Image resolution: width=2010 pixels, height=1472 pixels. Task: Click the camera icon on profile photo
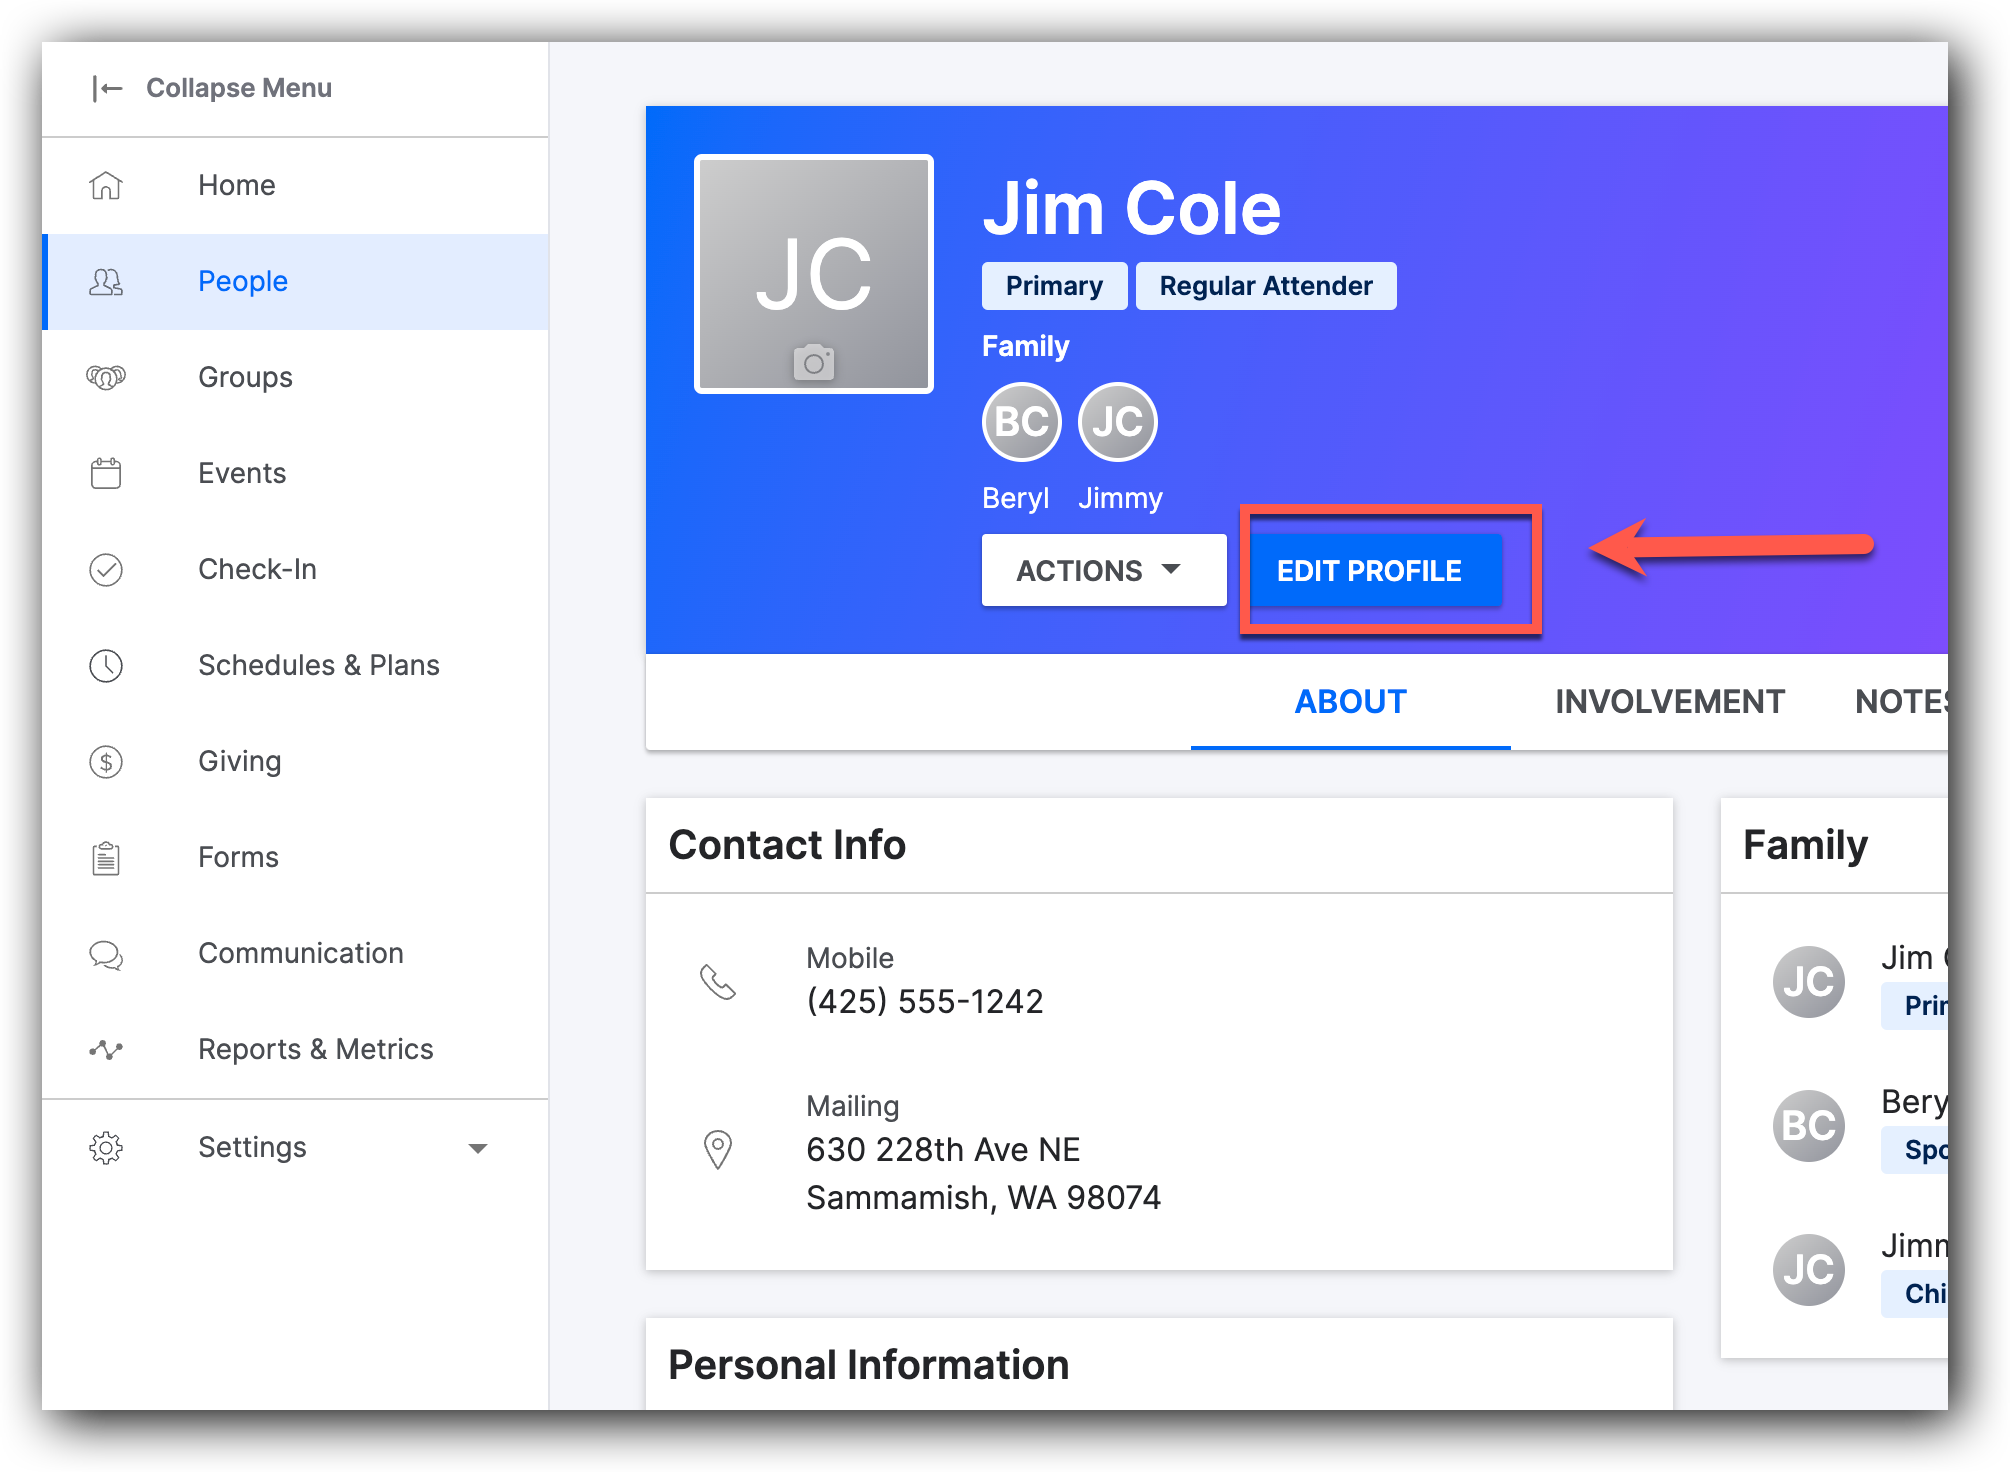(x=813, y=362)
